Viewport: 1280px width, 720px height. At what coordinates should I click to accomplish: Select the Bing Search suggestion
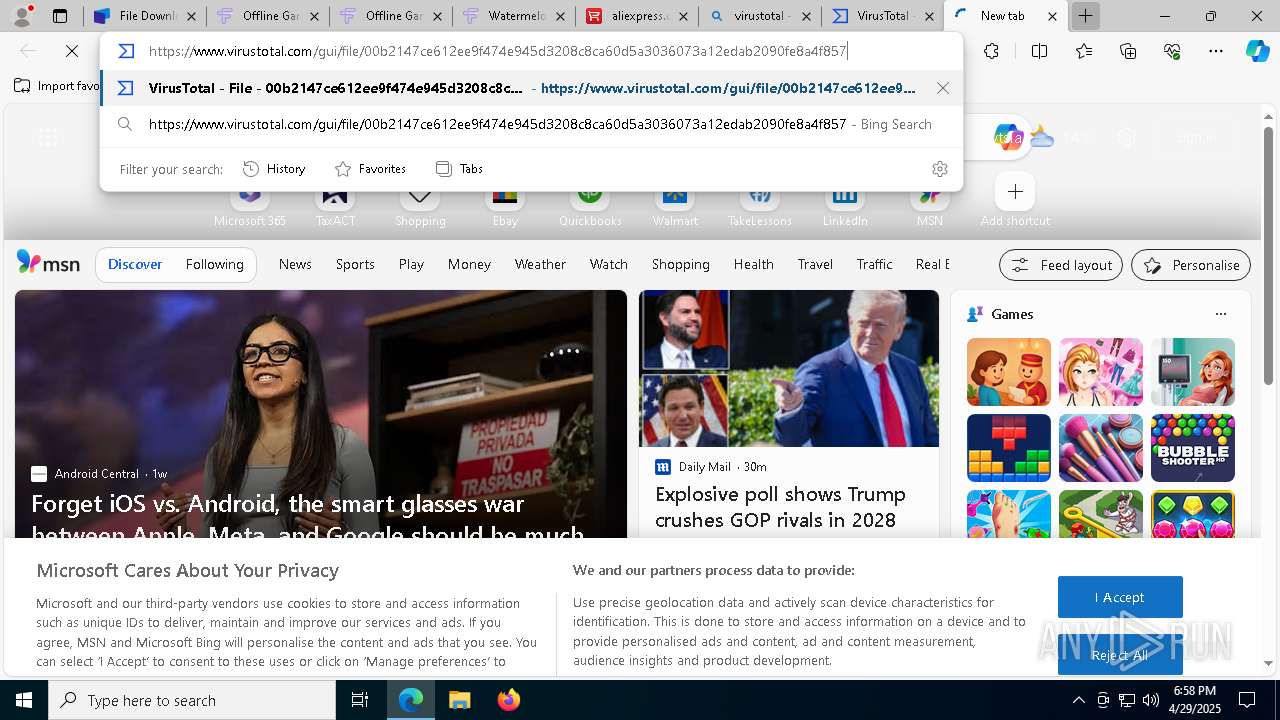530,124
